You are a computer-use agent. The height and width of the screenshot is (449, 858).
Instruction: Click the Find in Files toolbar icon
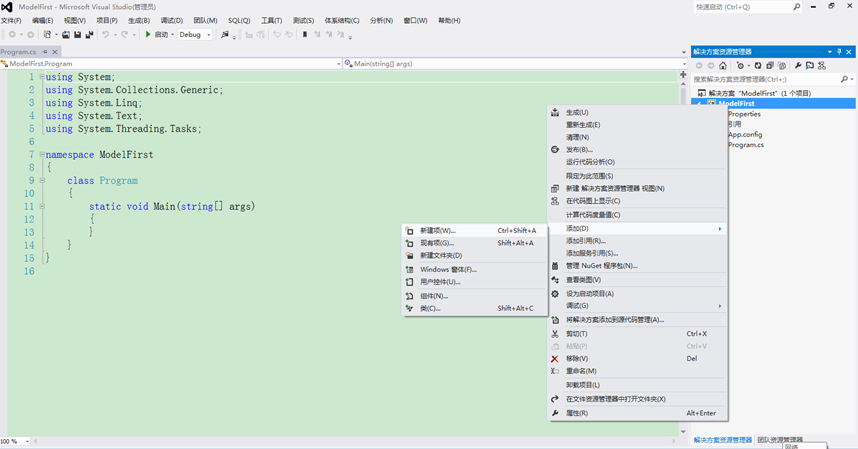[x=225, y=34]
